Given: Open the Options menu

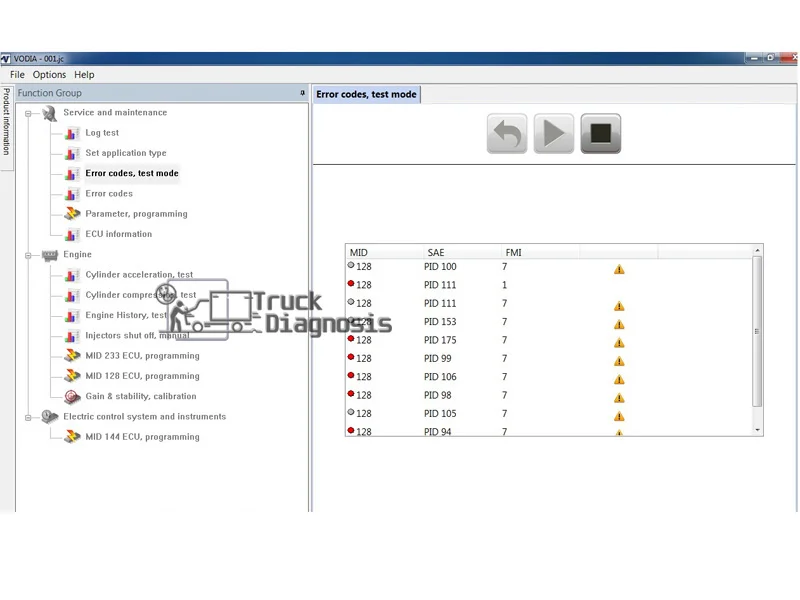Looking at the screenshot, I should (x=49, y=74).
